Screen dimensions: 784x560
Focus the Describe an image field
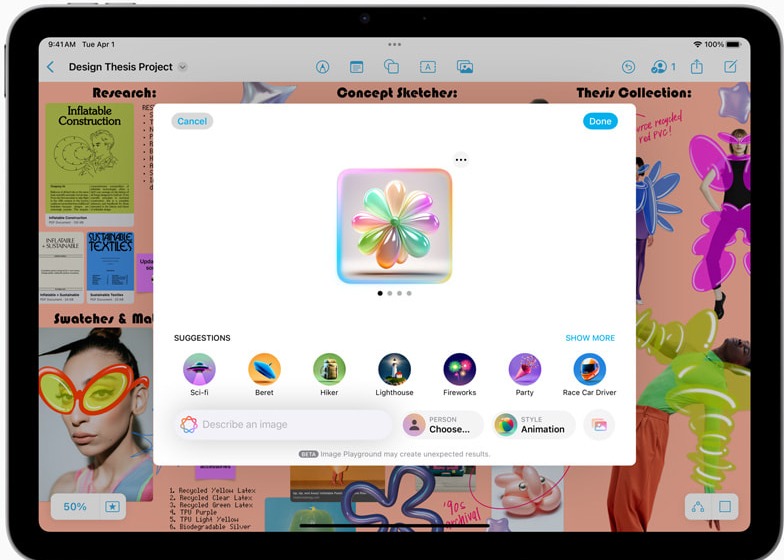pos(282,424)
